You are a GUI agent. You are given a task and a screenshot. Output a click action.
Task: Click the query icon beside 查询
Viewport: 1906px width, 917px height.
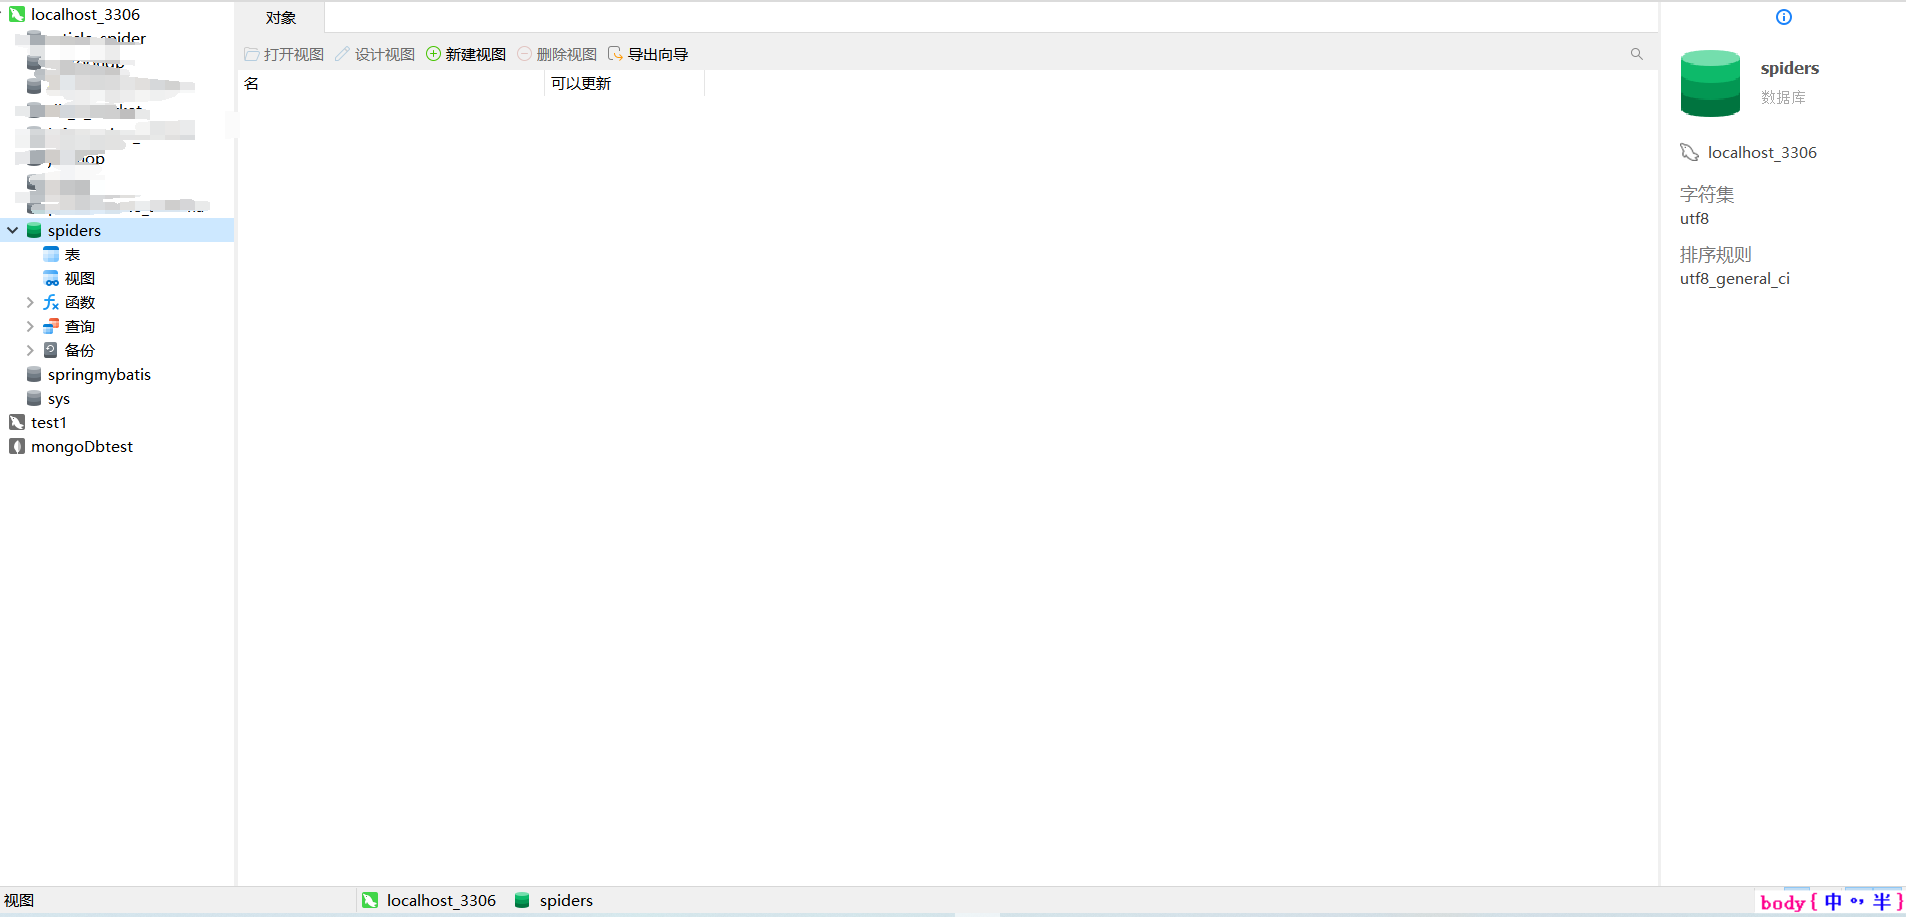click(x=51, y=326)
